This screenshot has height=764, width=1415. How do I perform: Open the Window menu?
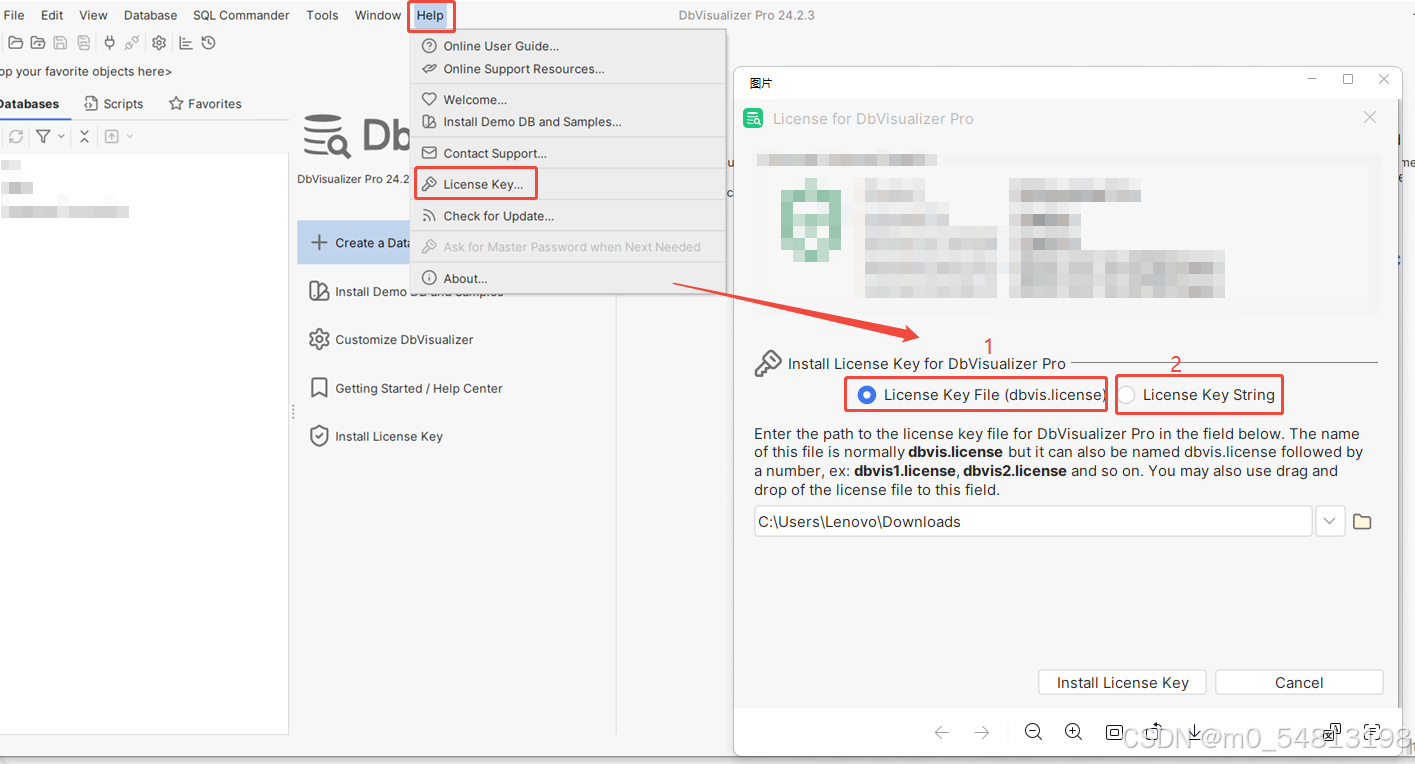pyautogui.click(x=378, y=15)
